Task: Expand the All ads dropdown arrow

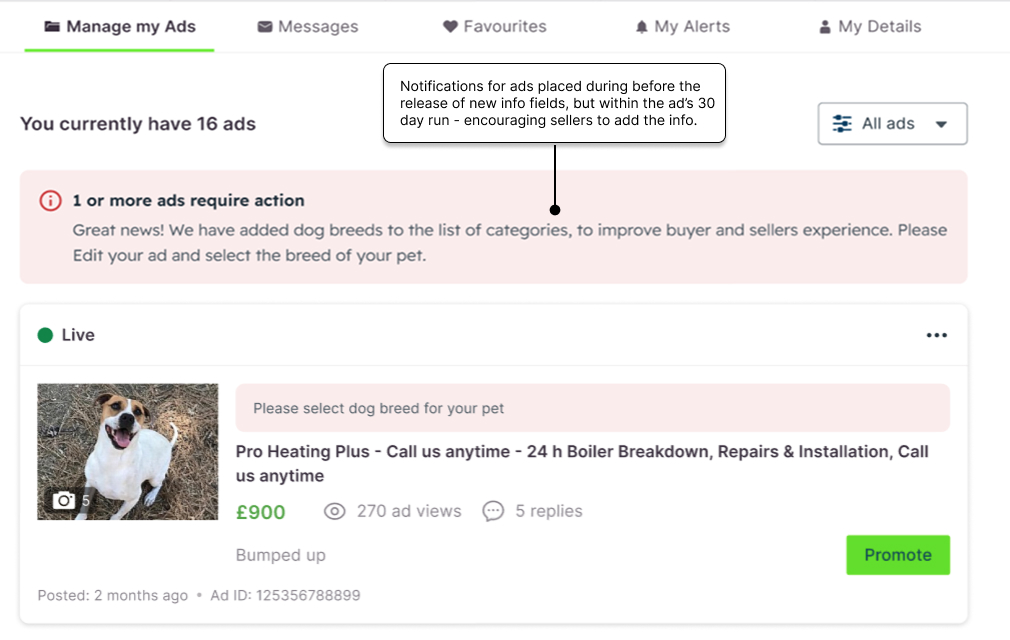Action: [941, 125]
